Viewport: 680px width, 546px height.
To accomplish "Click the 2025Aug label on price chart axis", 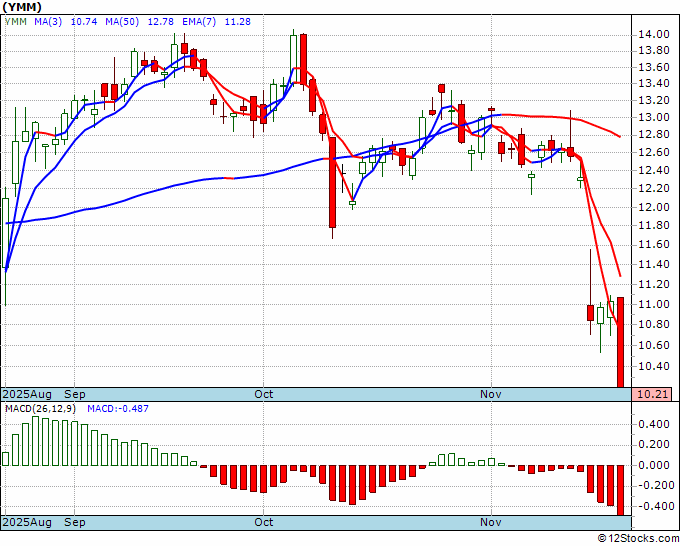I will pos(27,394).
